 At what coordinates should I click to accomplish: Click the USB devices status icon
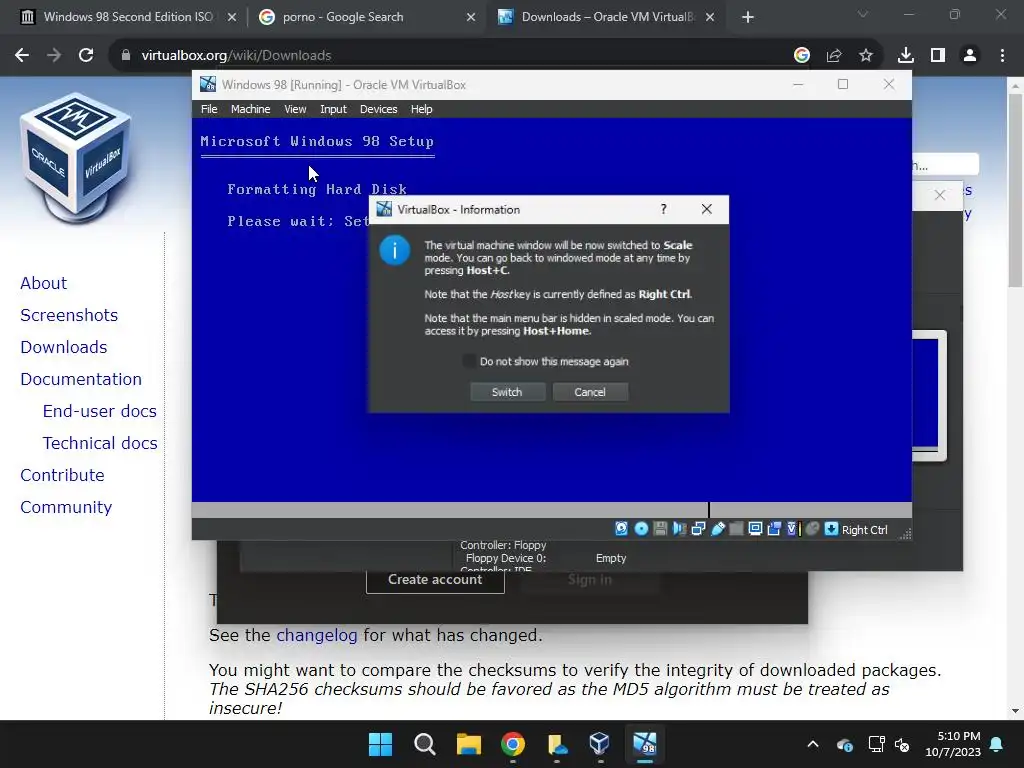click(717, 529)
